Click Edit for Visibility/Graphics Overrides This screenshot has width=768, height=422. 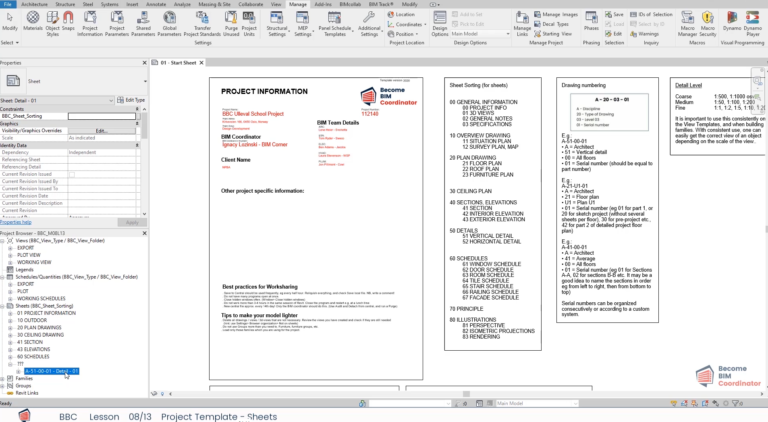tap(101, 130)
